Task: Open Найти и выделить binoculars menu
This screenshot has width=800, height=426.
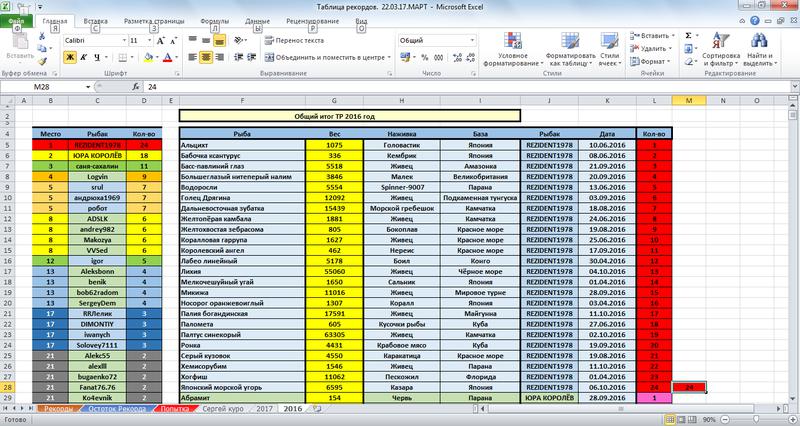Action: coord(760,49)
